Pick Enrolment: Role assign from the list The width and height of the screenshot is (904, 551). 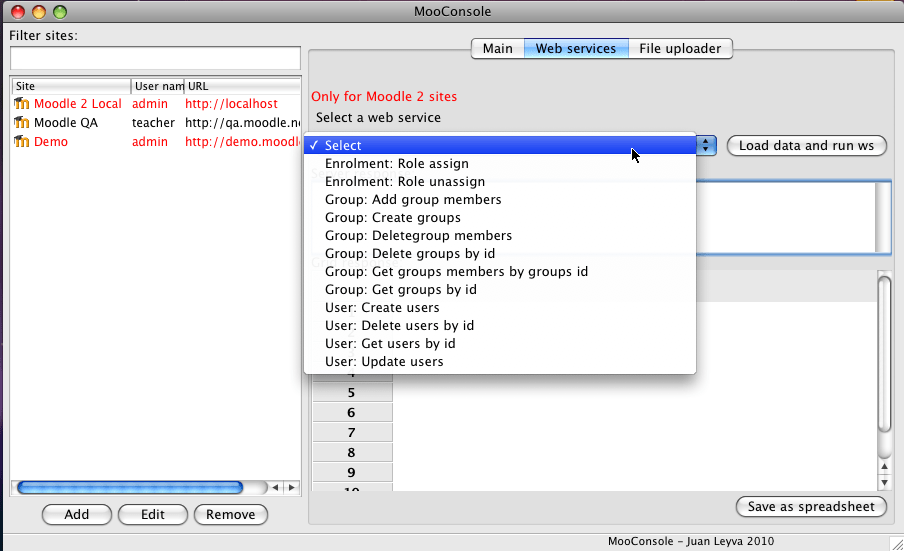500,164
